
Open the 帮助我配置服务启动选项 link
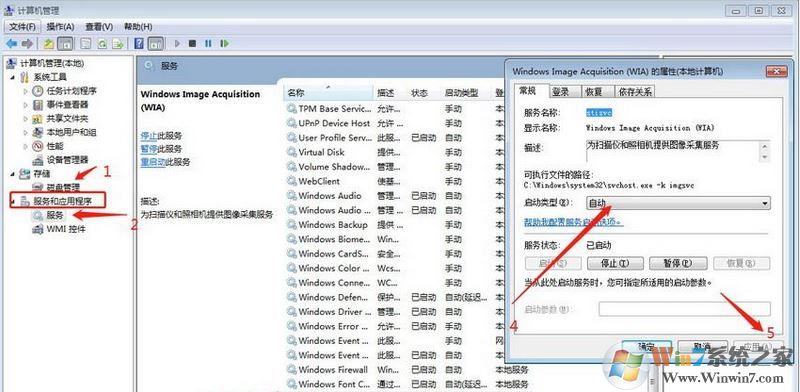coord(573,223)
